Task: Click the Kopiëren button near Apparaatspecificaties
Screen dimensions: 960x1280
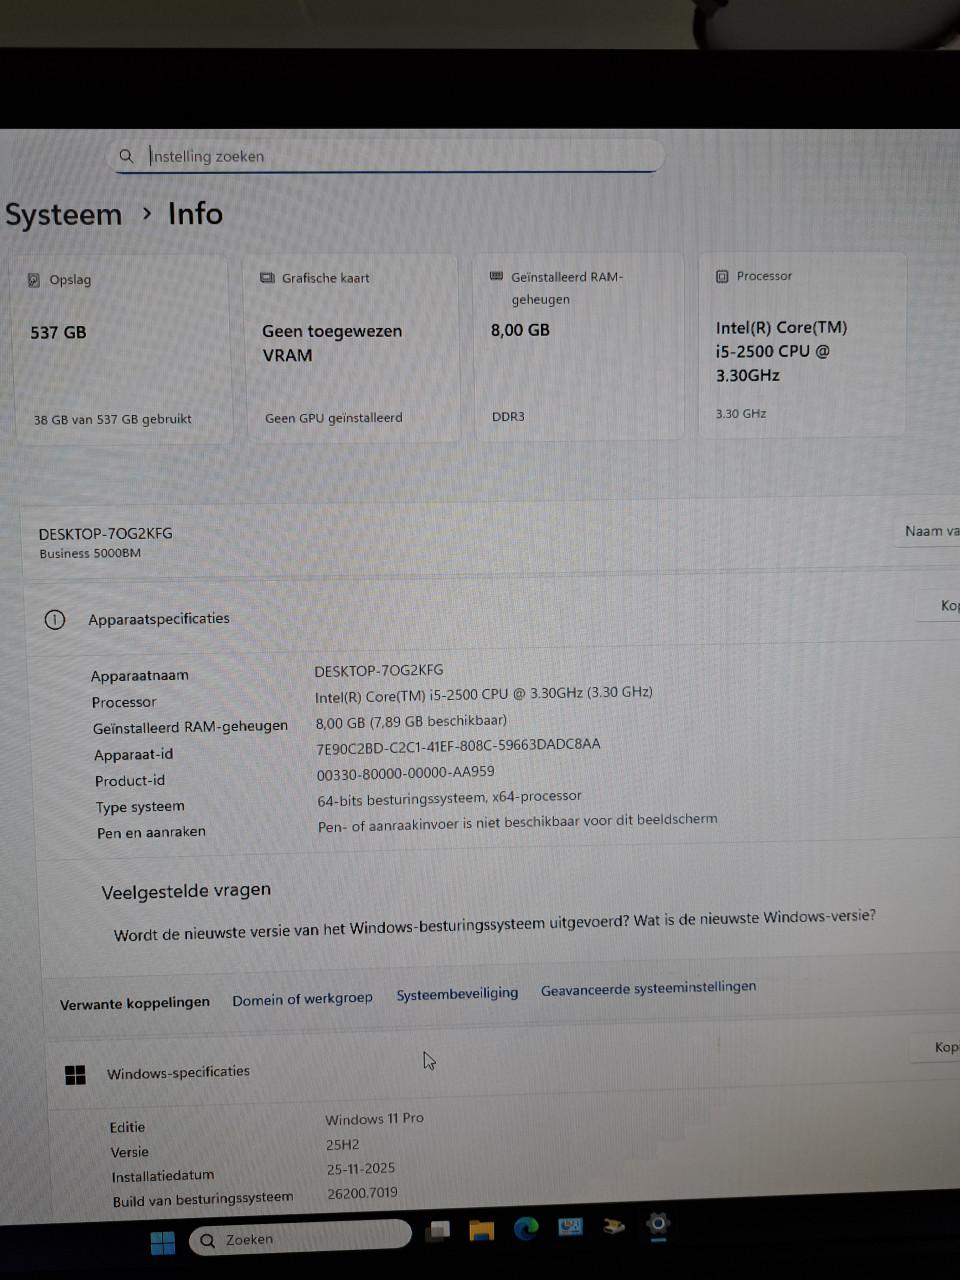Action: [x=943, y=605]
